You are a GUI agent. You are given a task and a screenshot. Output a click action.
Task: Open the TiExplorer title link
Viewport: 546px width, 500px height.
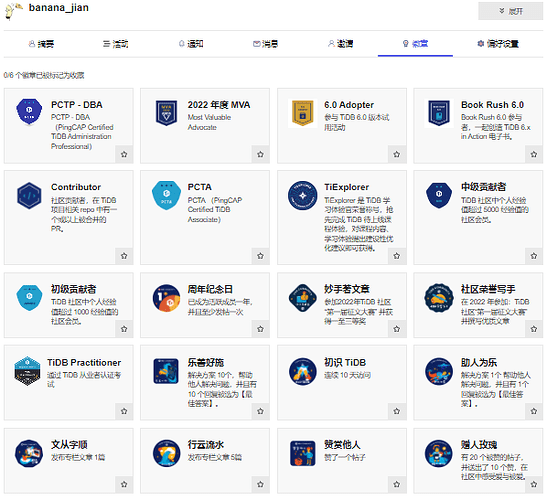point(346,187)
